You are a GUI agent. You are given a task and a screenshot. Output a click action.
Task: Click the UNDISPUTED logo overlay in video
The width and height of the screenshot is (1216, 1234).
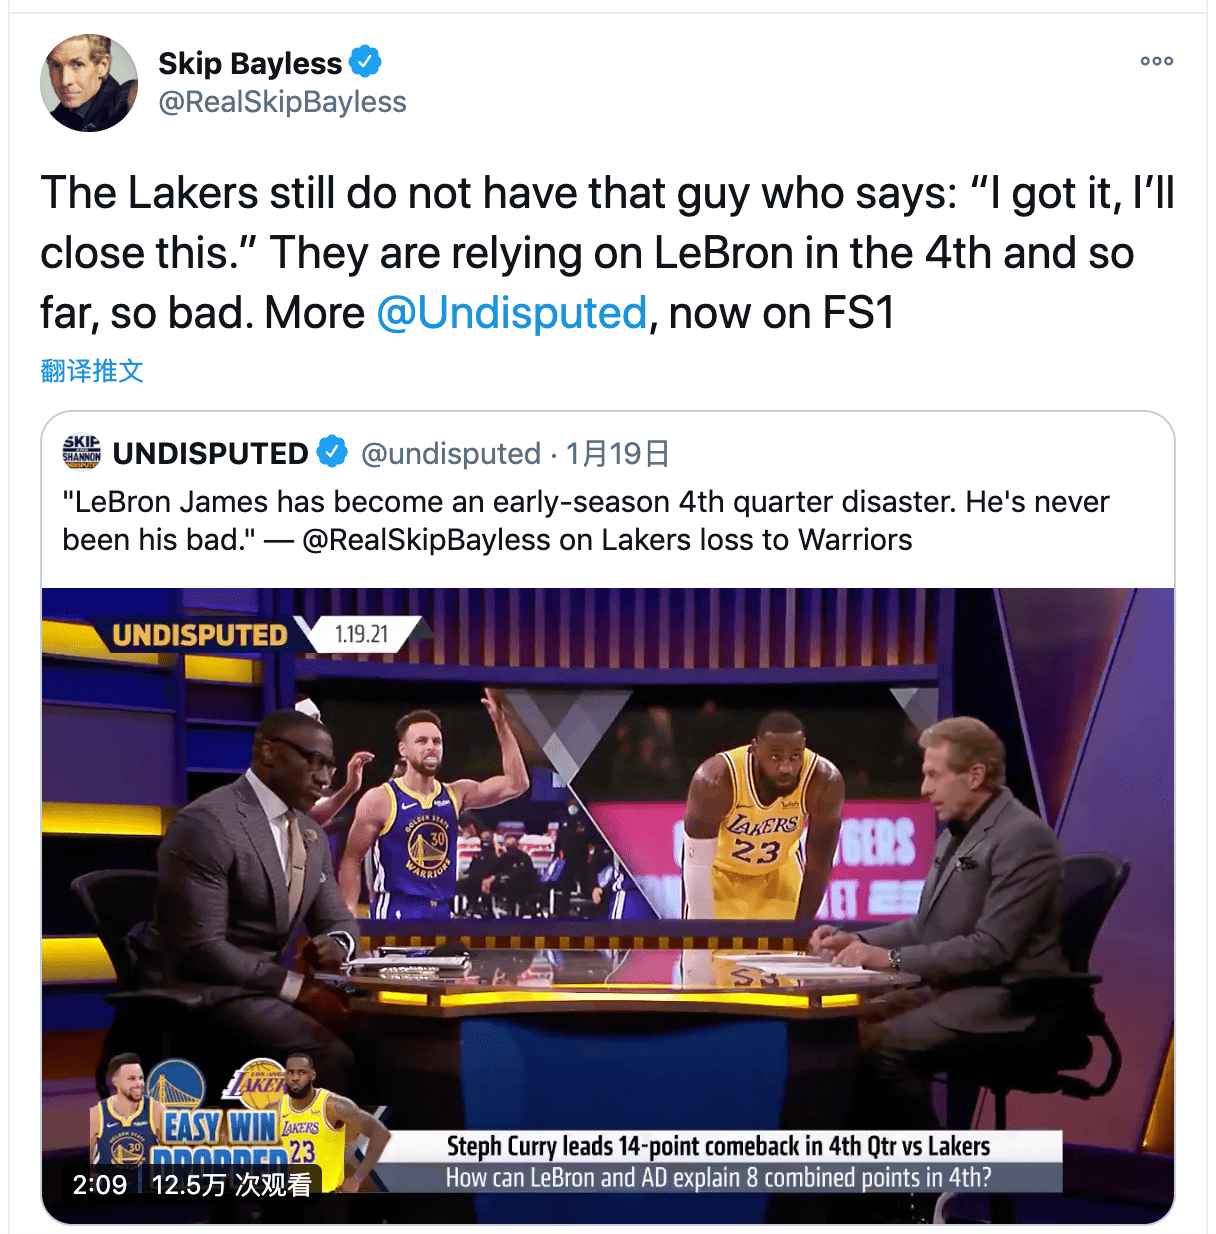point(199,635)
